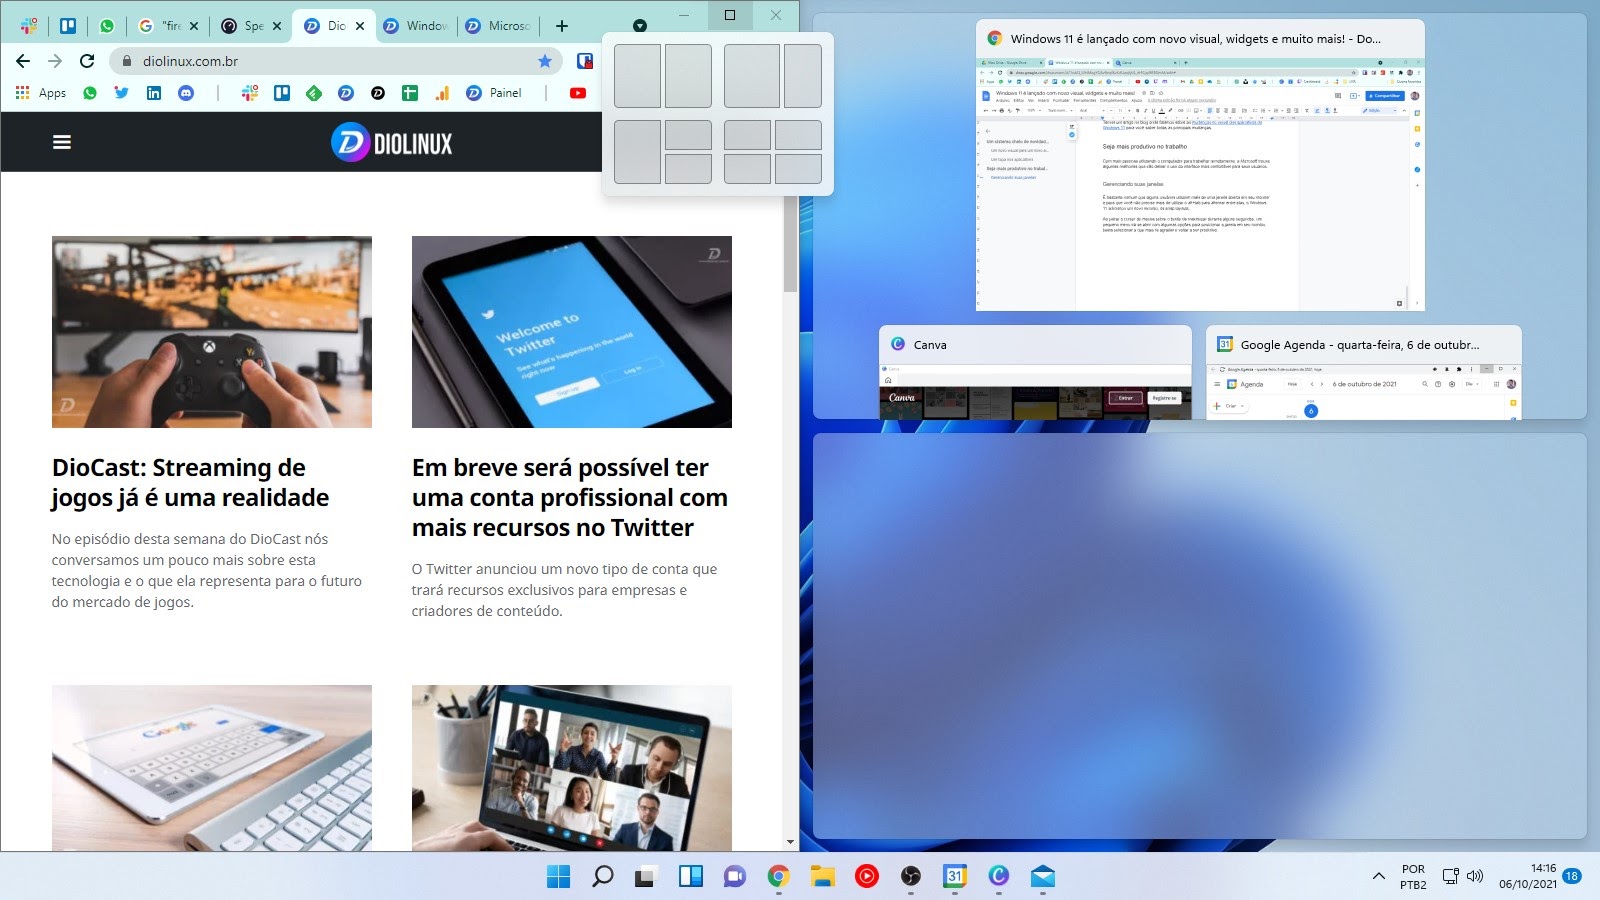Screen dimensions: 1600x900
Task: Switch to the Microsoft browser tab
Action: tap(499, 25)
